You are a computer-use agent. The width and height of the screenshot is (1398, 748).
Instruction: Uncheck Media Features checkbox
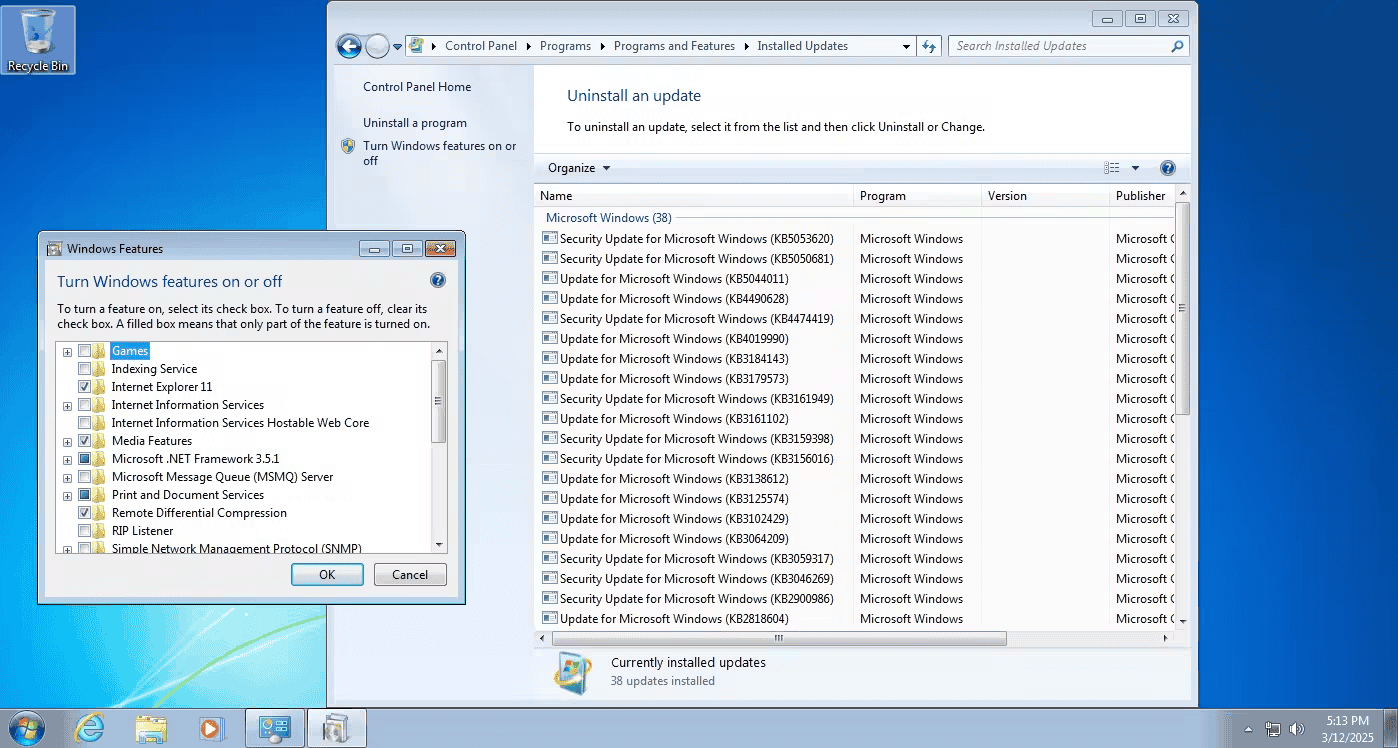[x=84, y=441]
